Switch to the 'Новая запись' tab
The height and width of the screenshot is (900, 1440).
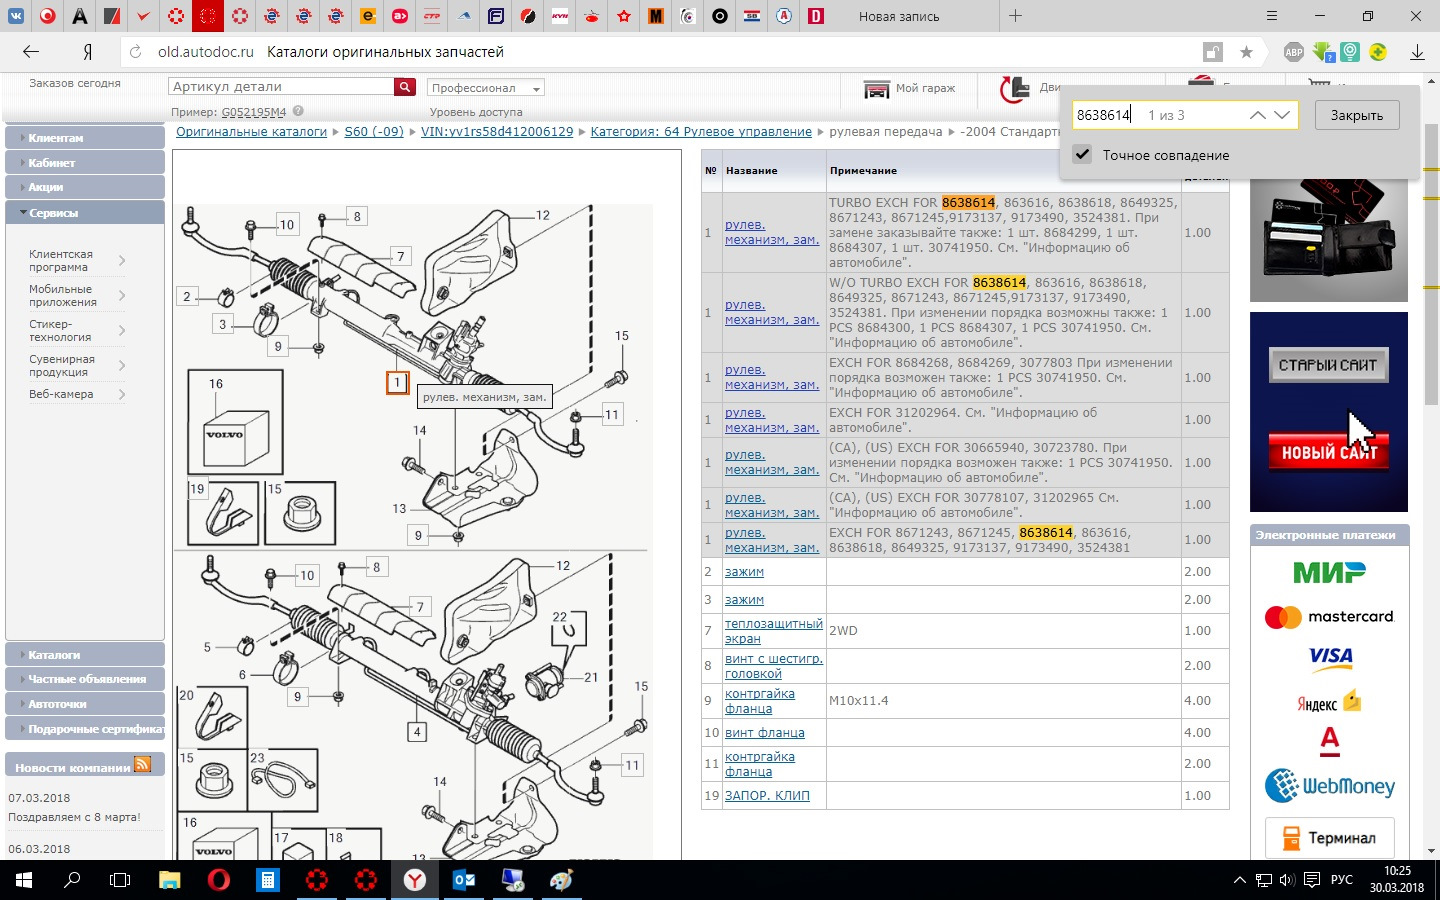click(x=899, y=16)
